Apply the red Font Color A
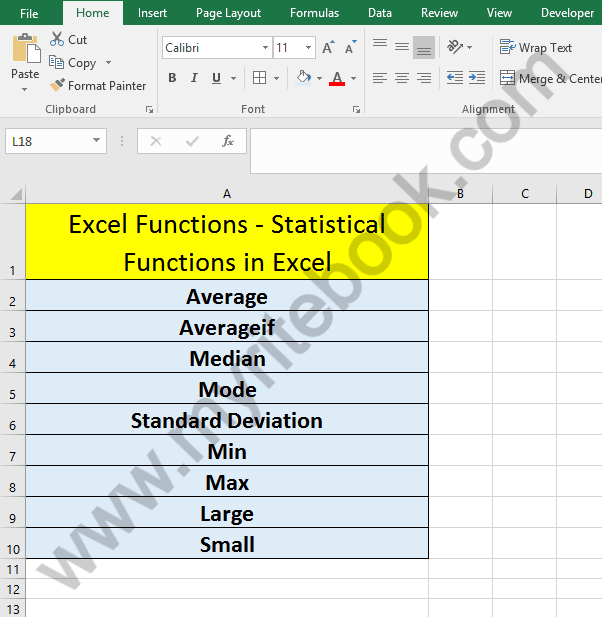The height and width of the screenshot is (617, 602). (337, 78)
